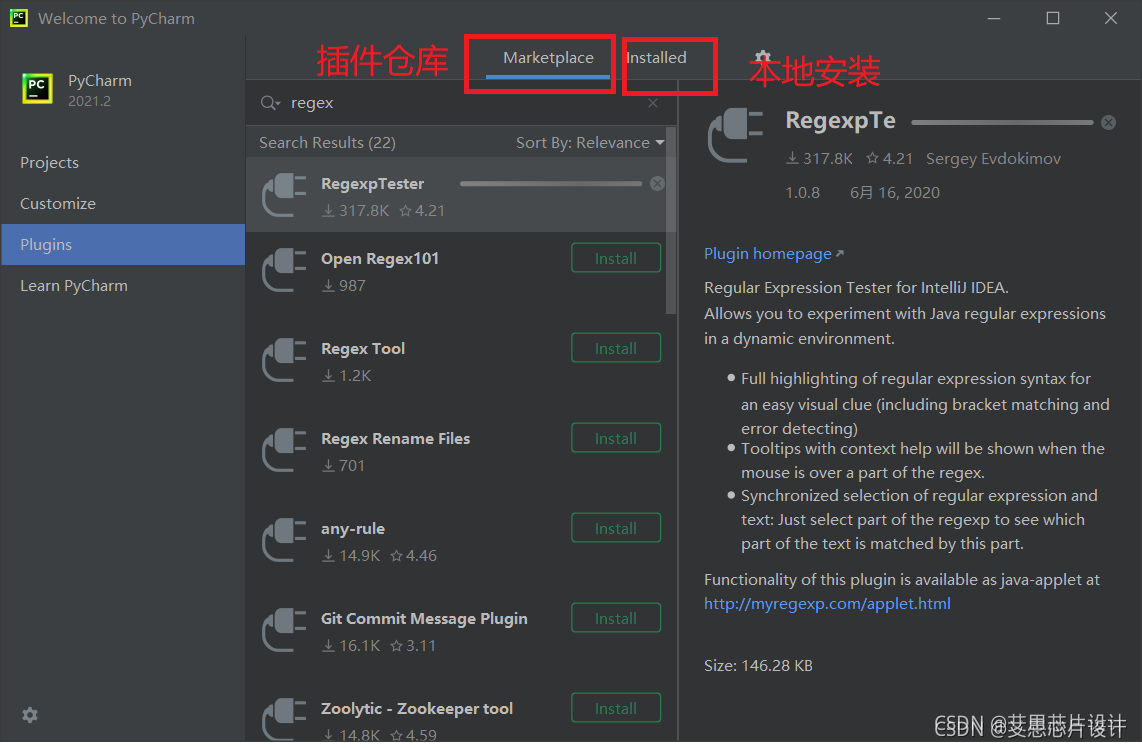Click the 701 download count of Regex Rename Files
This screenshot has height=748, width=1142.
coord(343,465)
